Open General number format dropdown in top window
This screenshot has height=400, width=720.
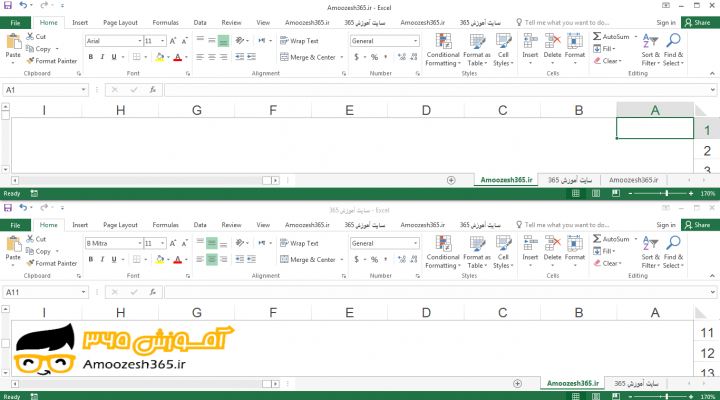pyautogui.click(x=416, y=41)
